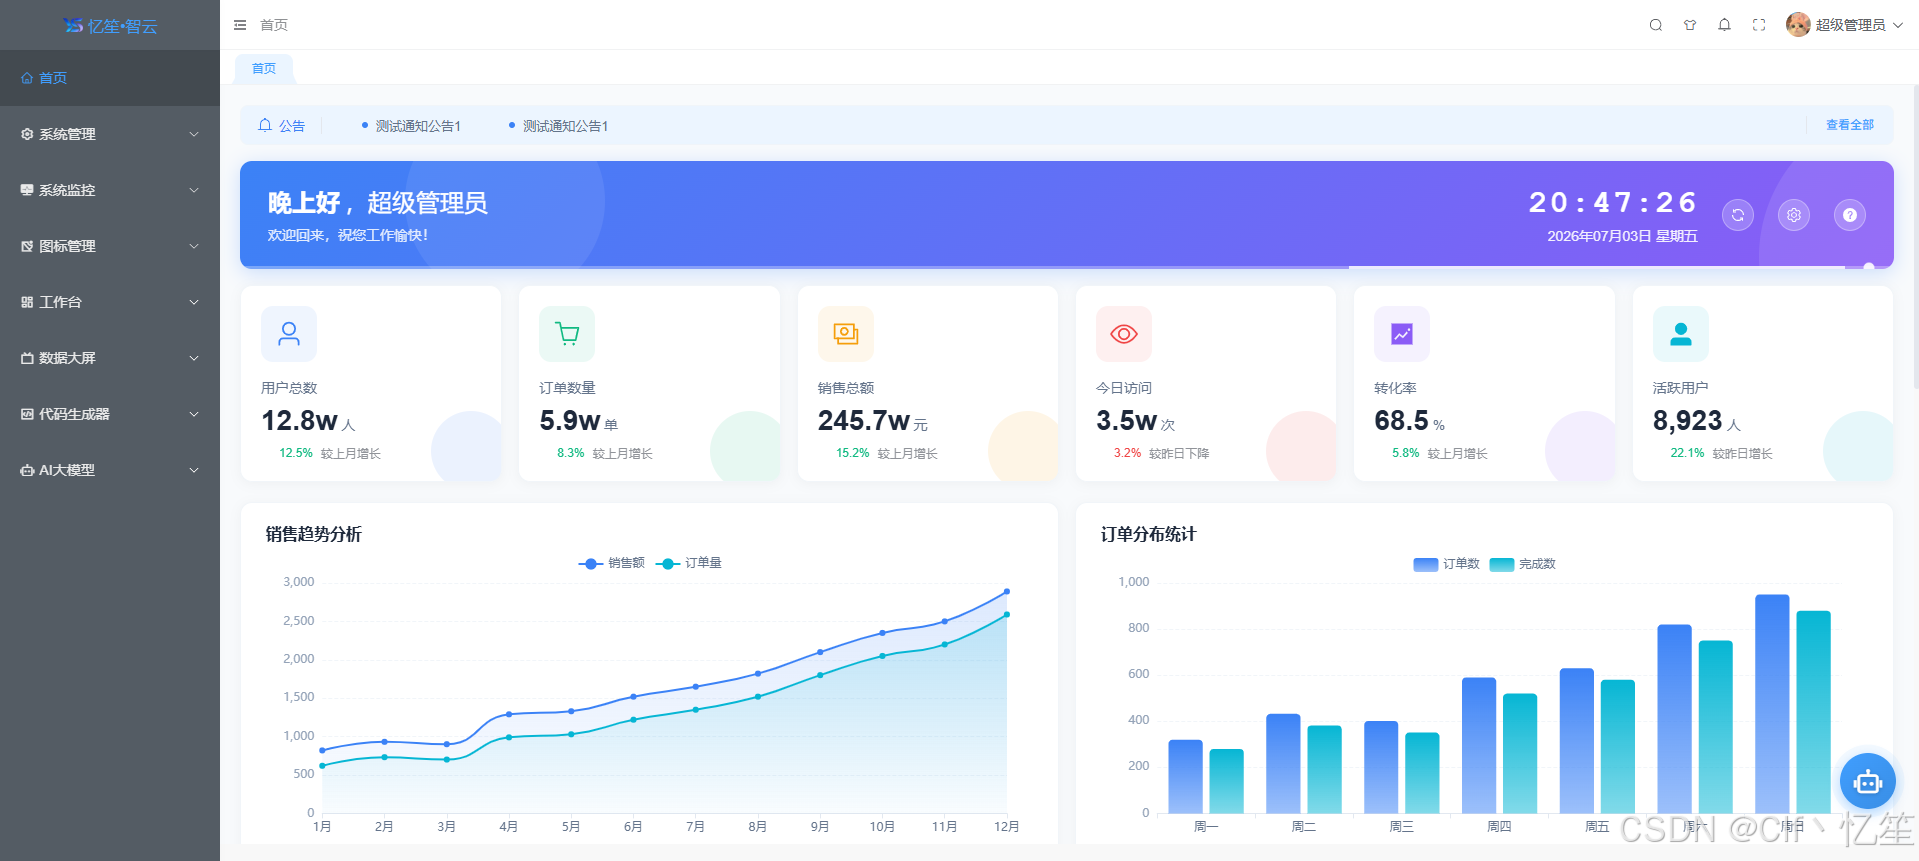Image resolution: width=1919 pixels, height=861 pixels.
Task: Toggle the 订单量 legend series
Action: point(689,563)
